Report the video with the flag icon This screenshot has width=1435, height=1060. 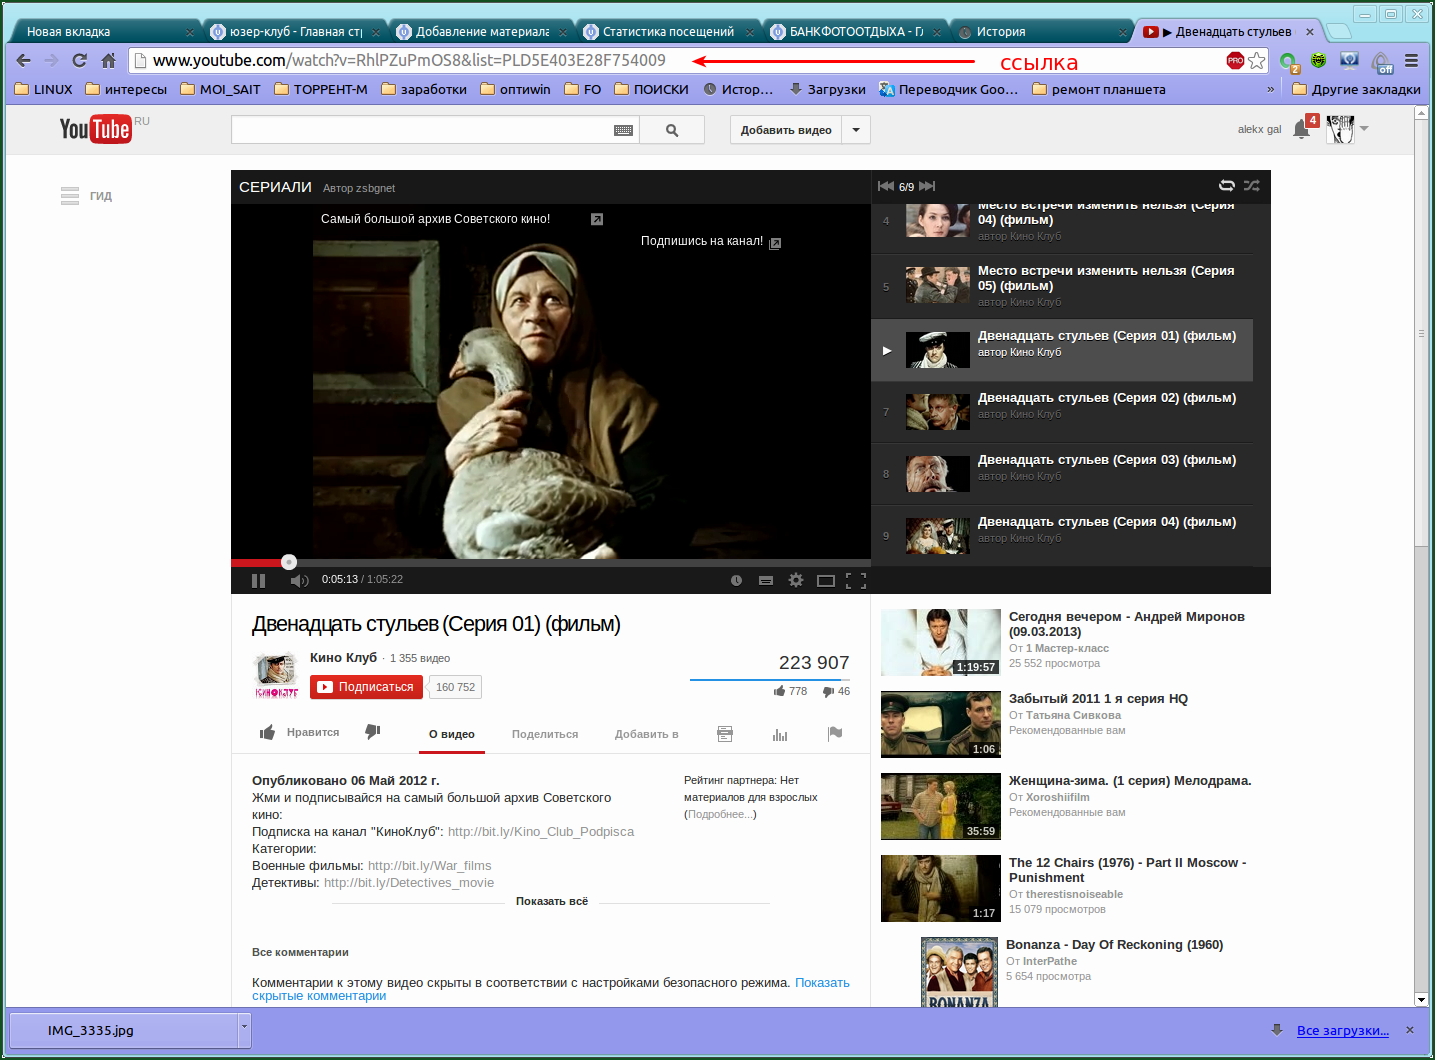pyautogui.click(x=835, y=734)
